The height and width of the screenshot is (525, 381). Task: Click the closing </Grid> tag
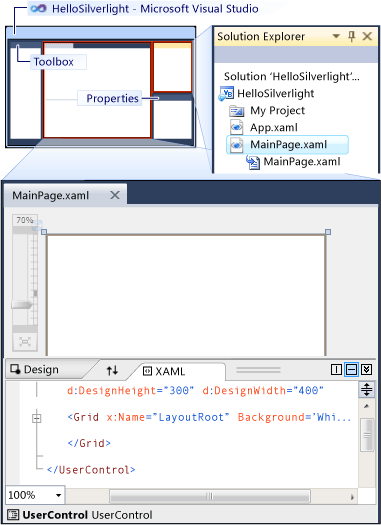click(89, 443)
